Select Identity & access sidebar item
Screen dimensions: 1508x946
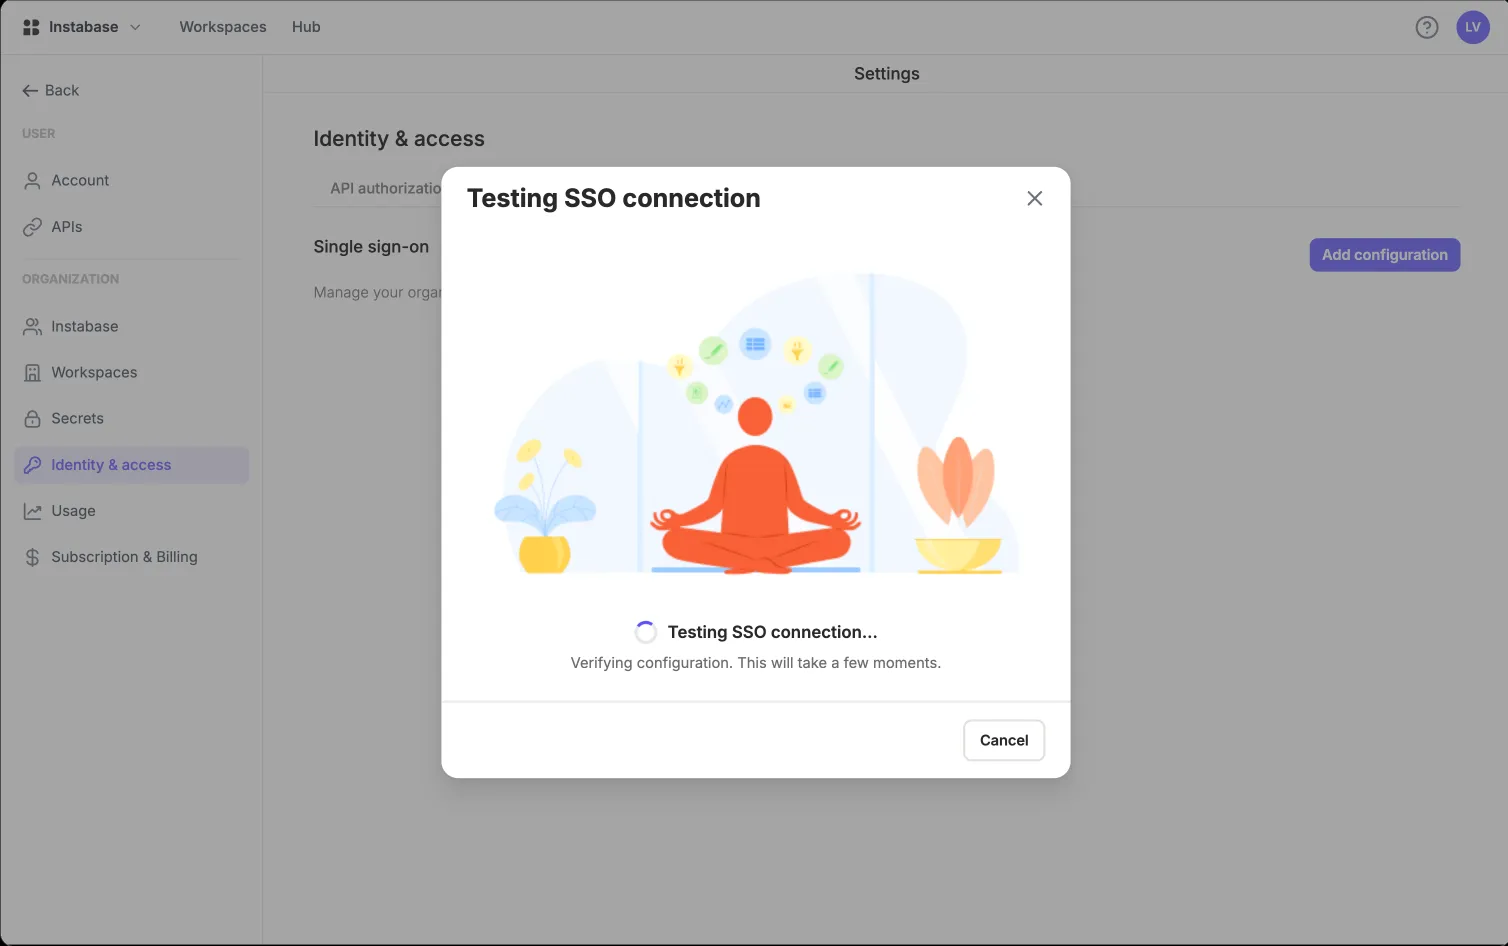(x=131, y=465)
